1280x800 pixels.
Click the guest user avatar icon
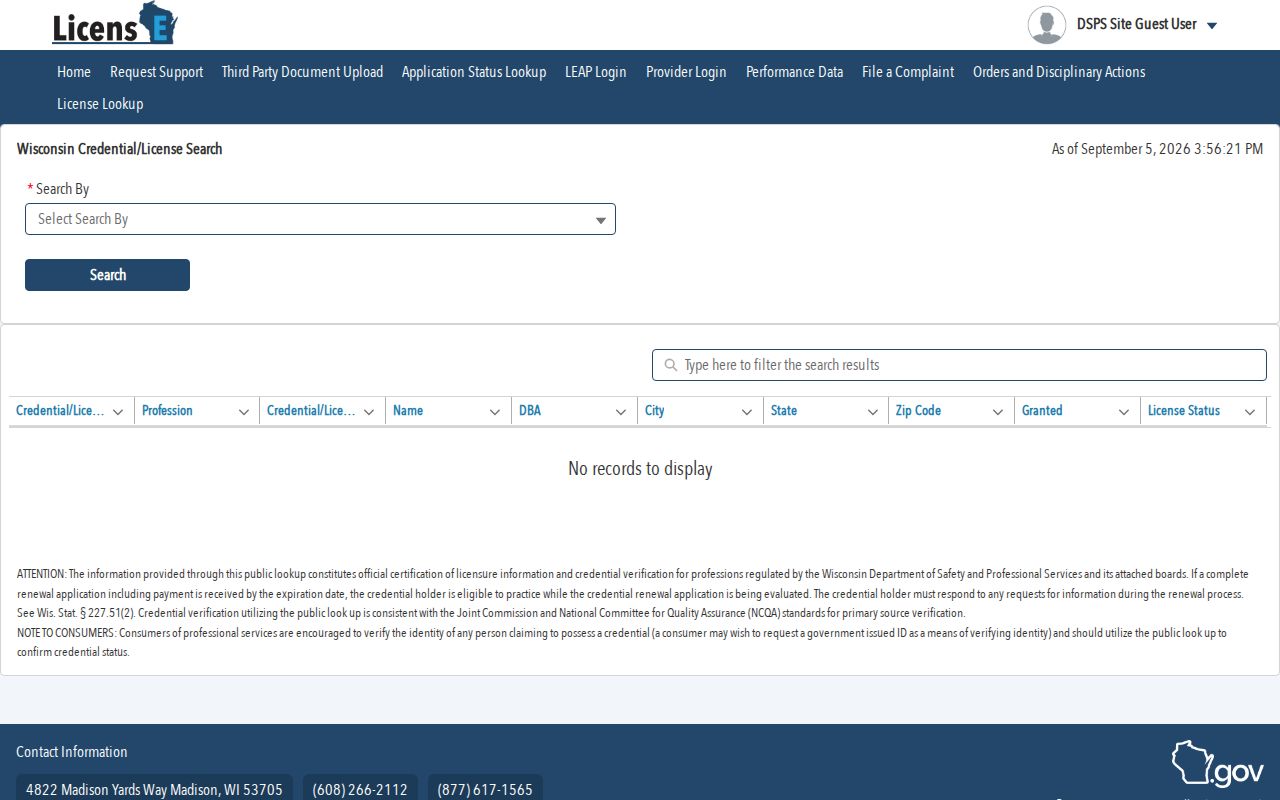click(x=1047, y=25)
